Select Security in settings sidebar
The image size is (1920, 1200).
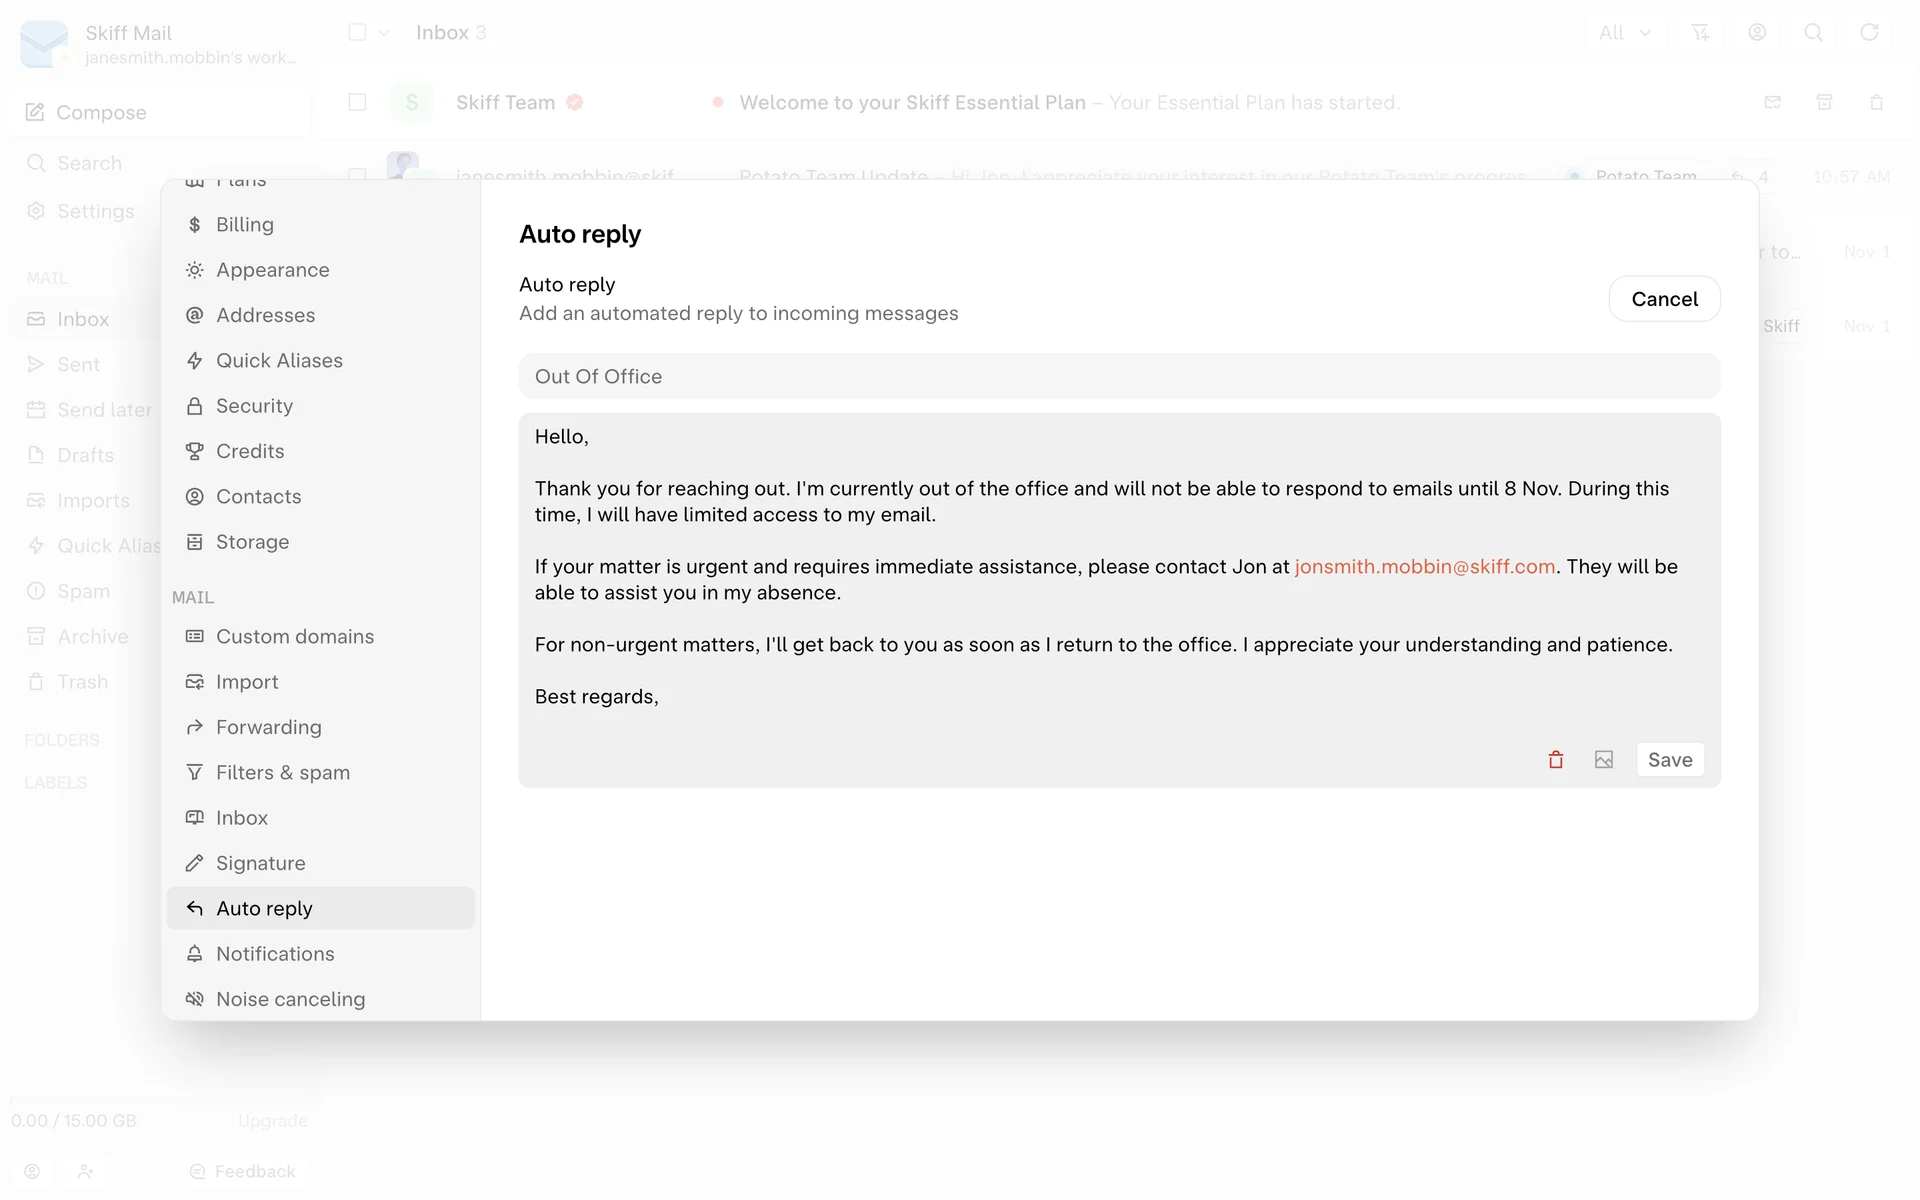pos(254,406)
